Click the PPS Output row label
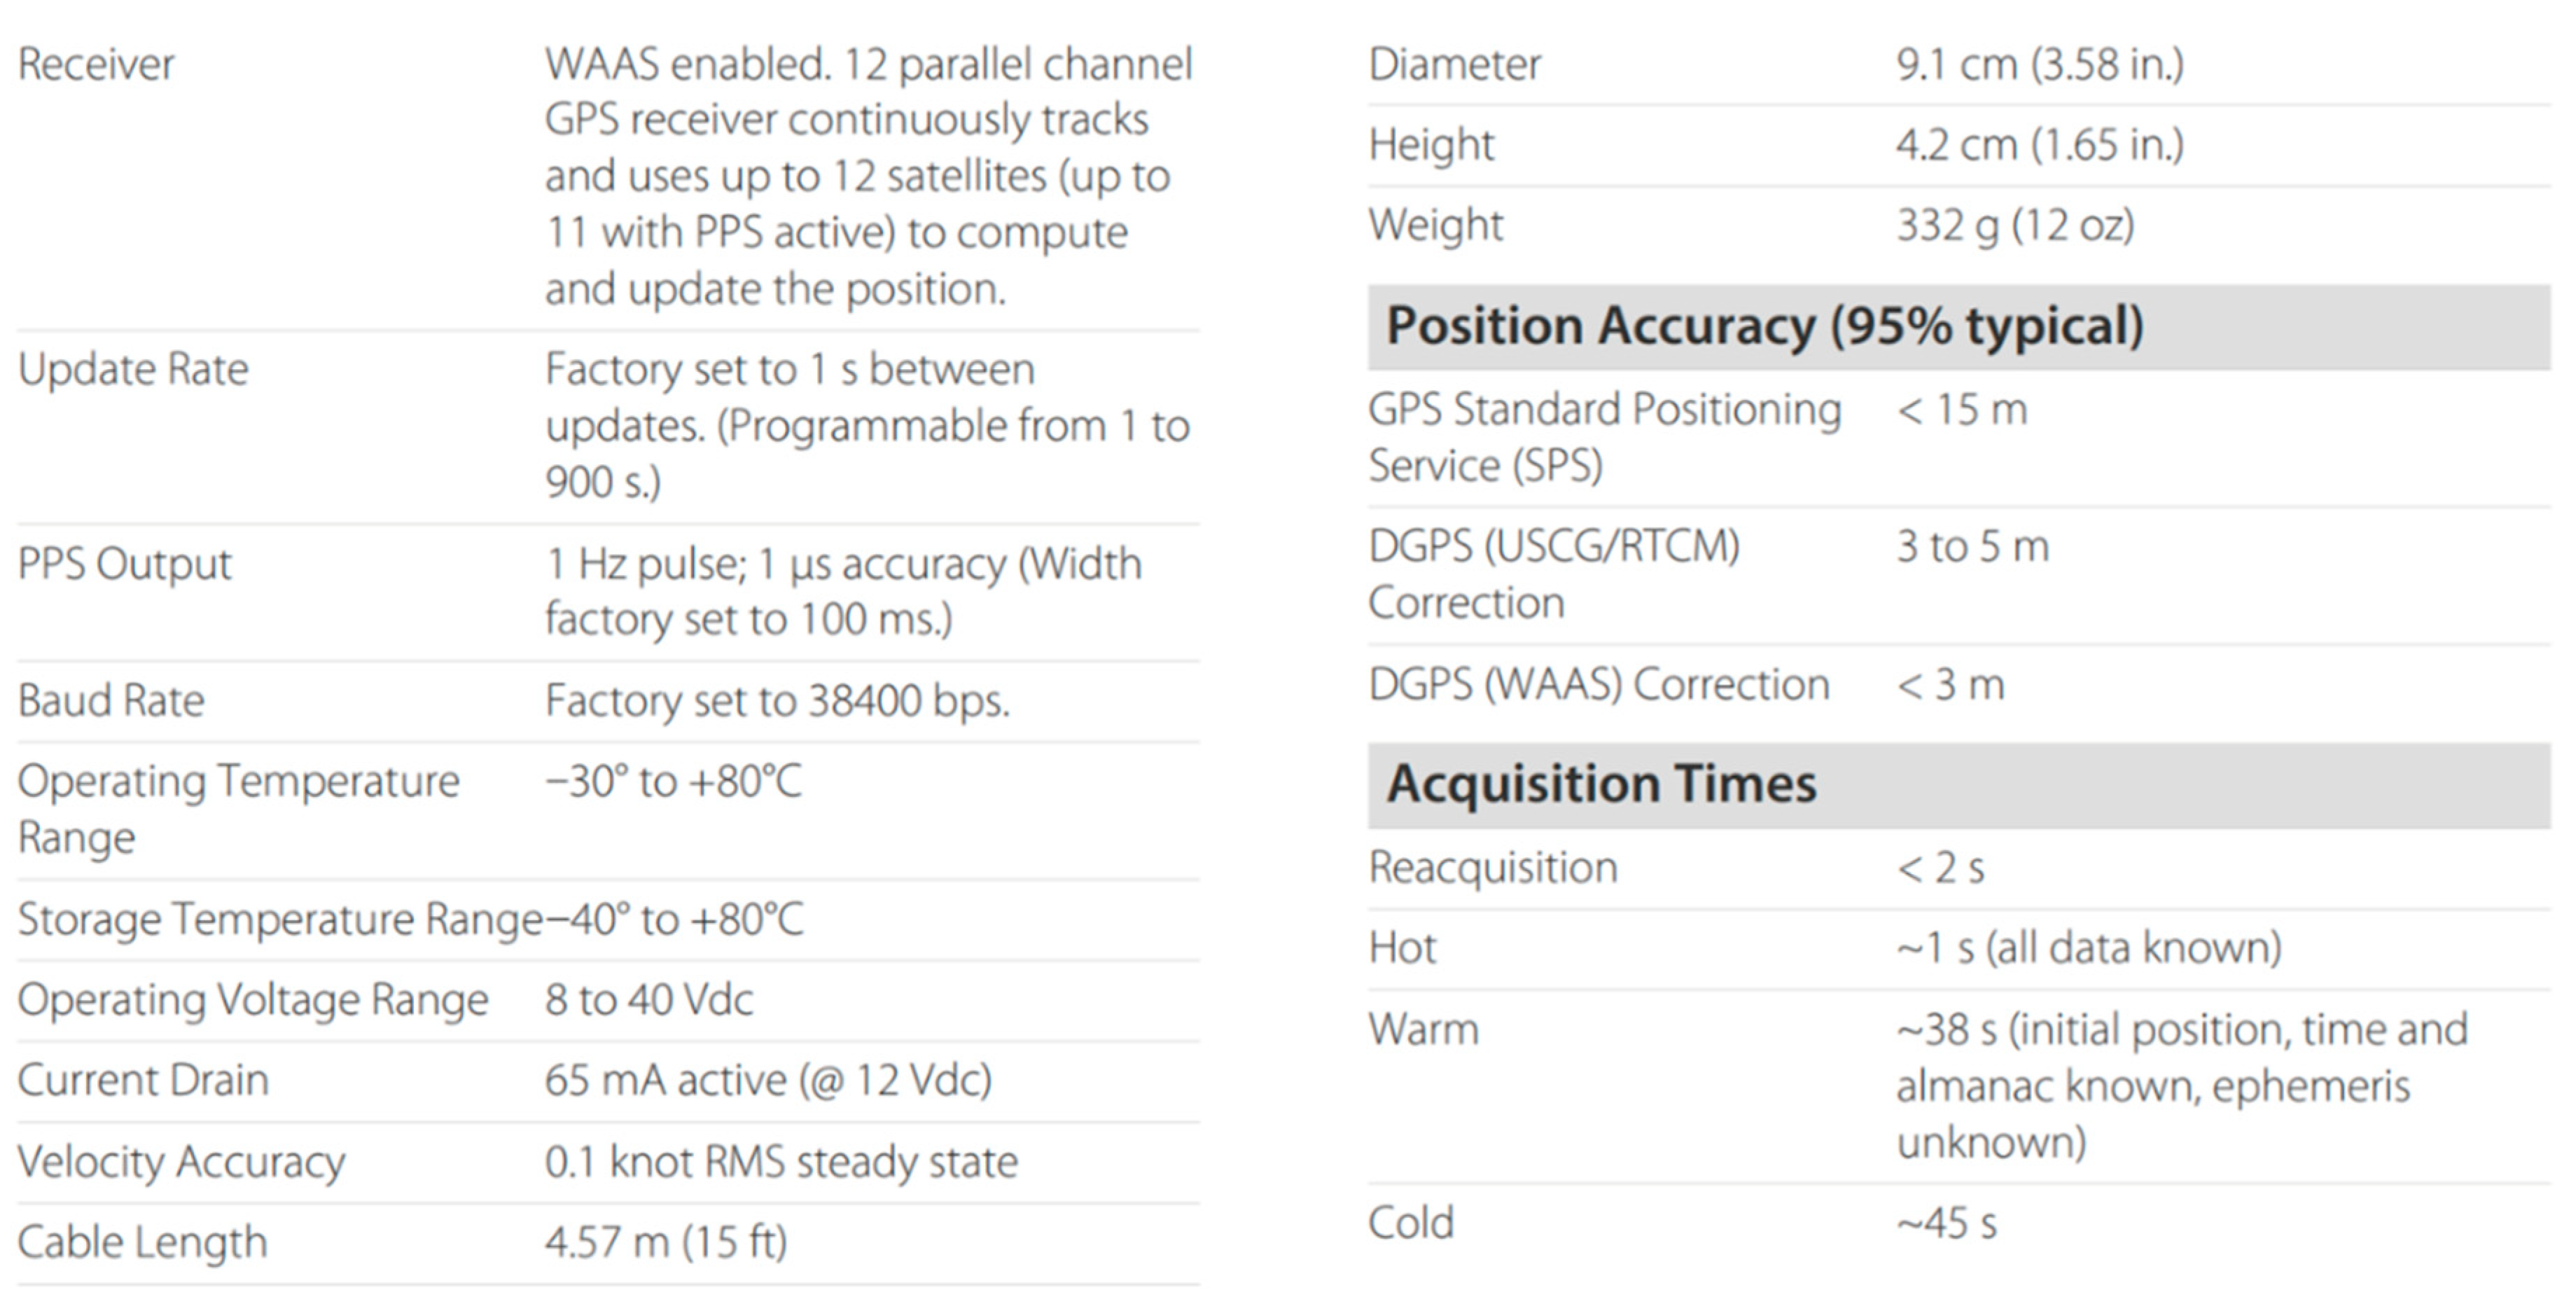 (x=125, y=564)
